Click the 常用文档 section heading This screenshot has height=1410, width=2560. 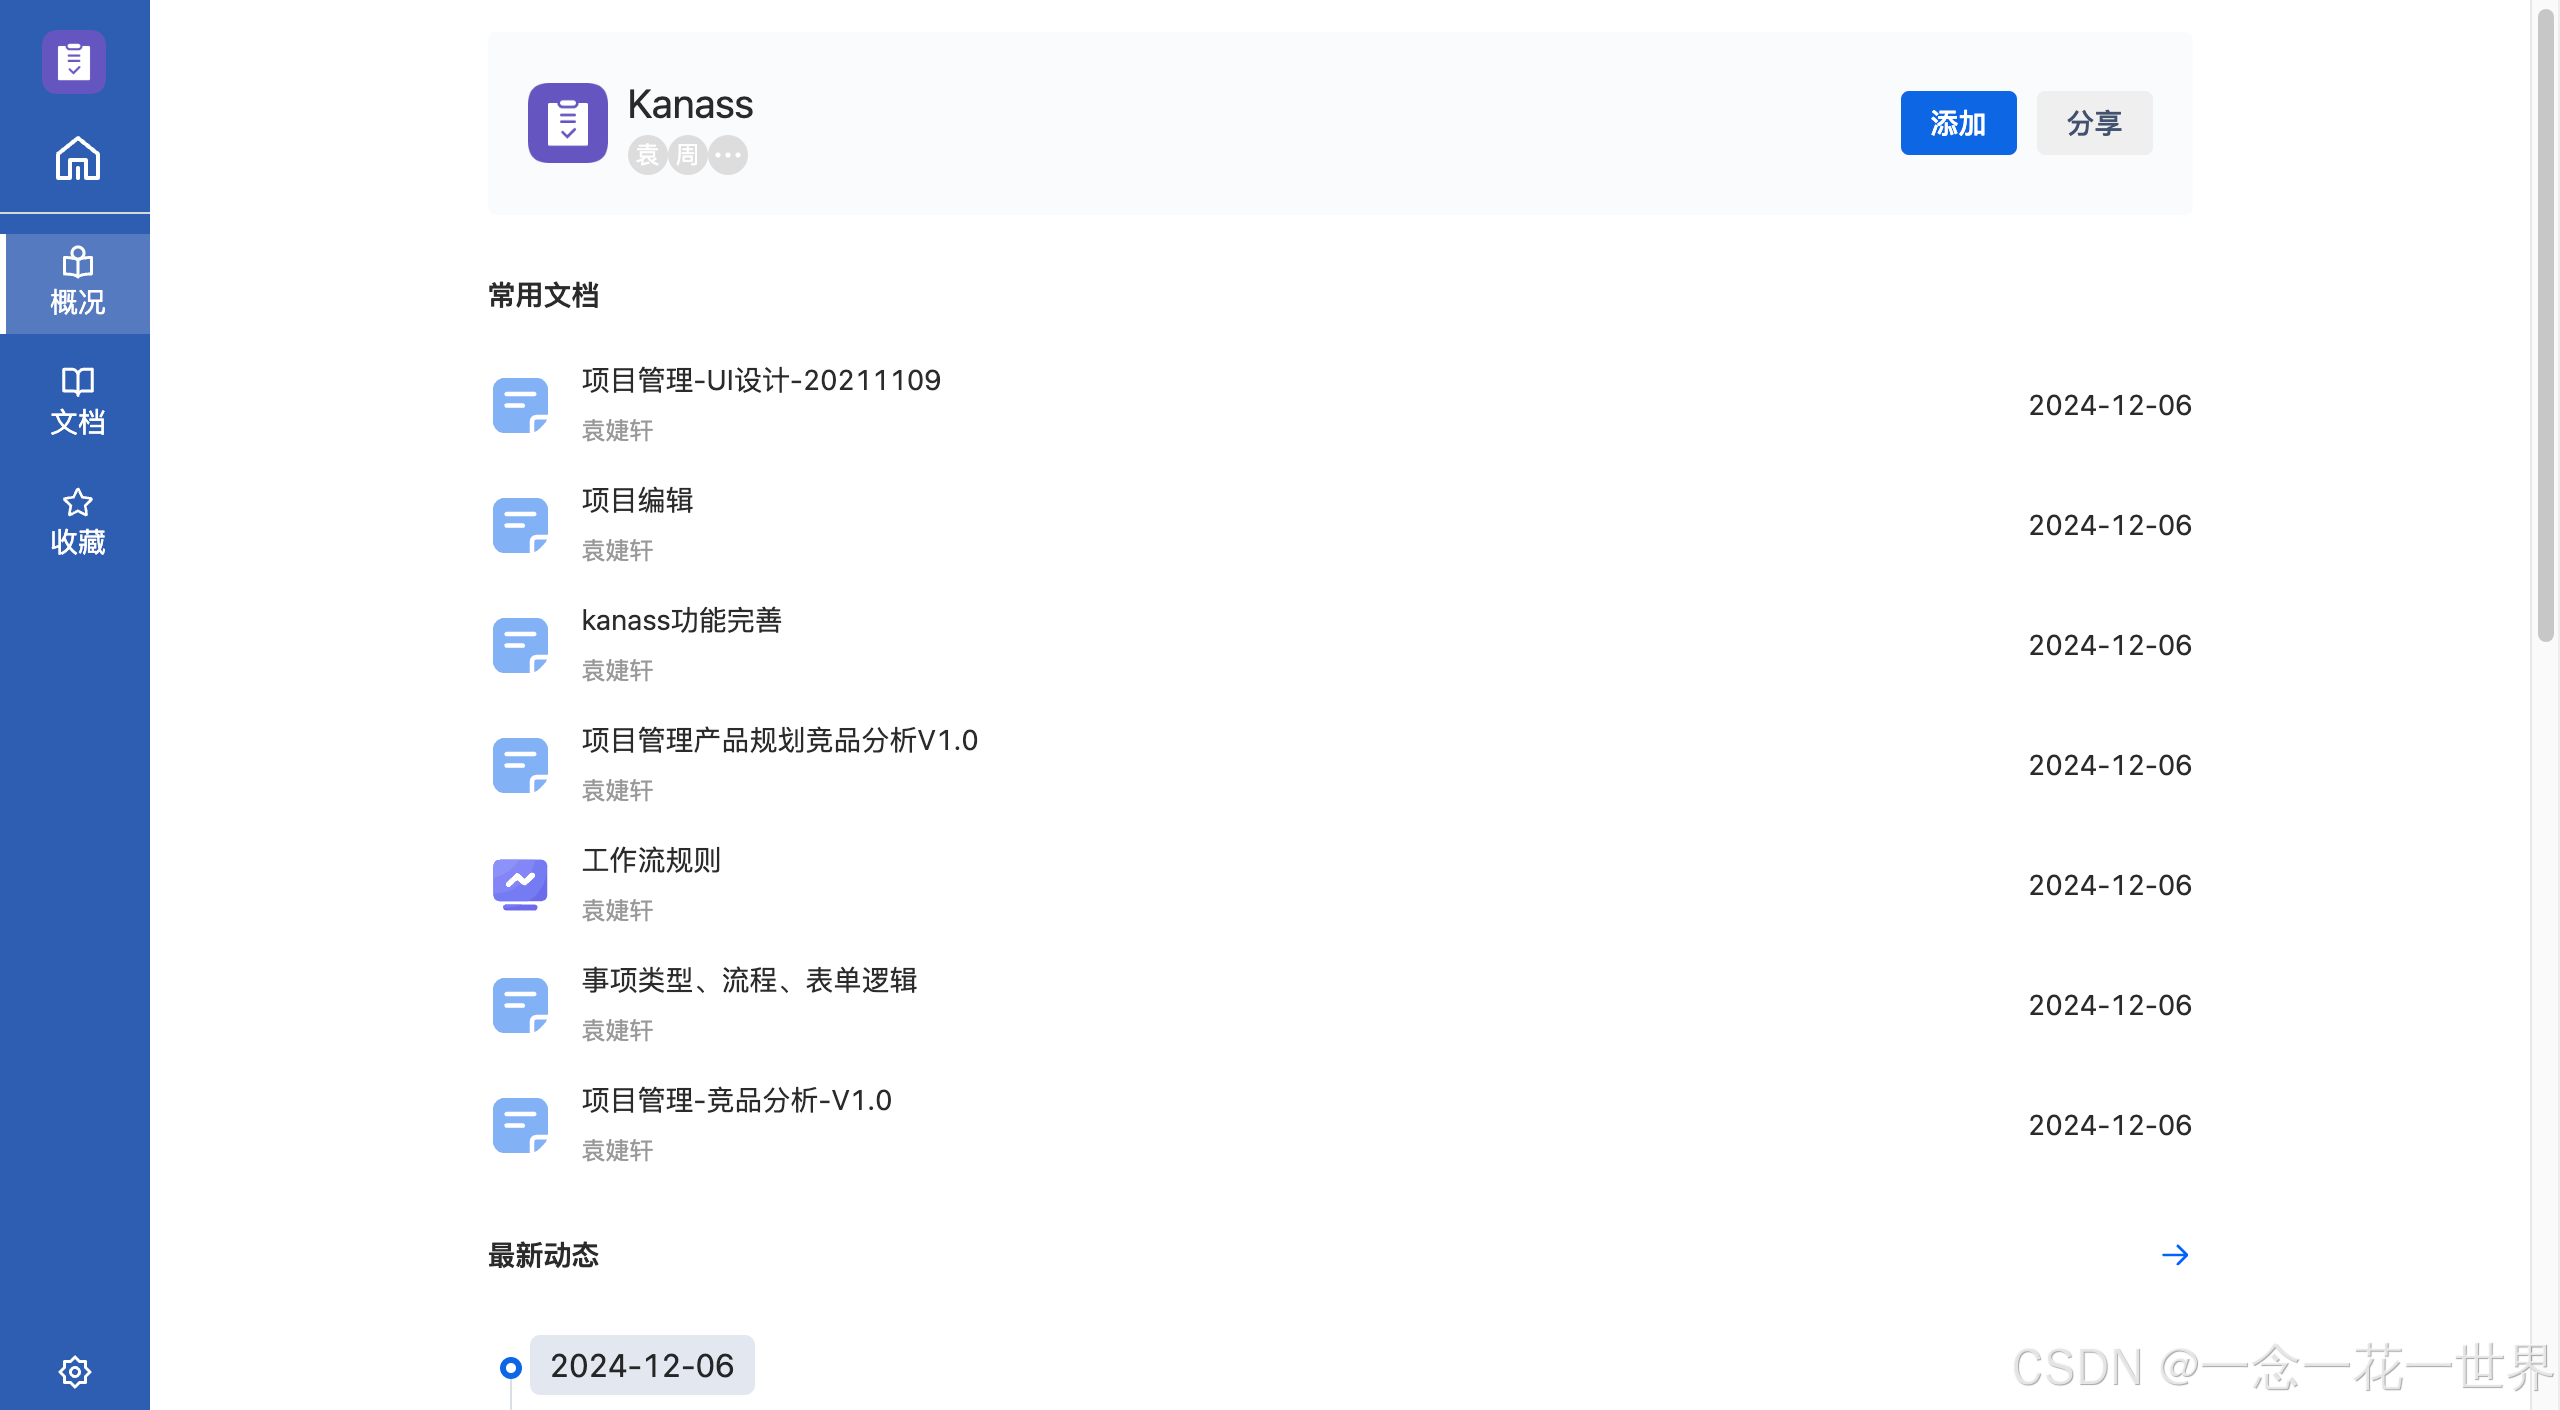coord(543,295)
